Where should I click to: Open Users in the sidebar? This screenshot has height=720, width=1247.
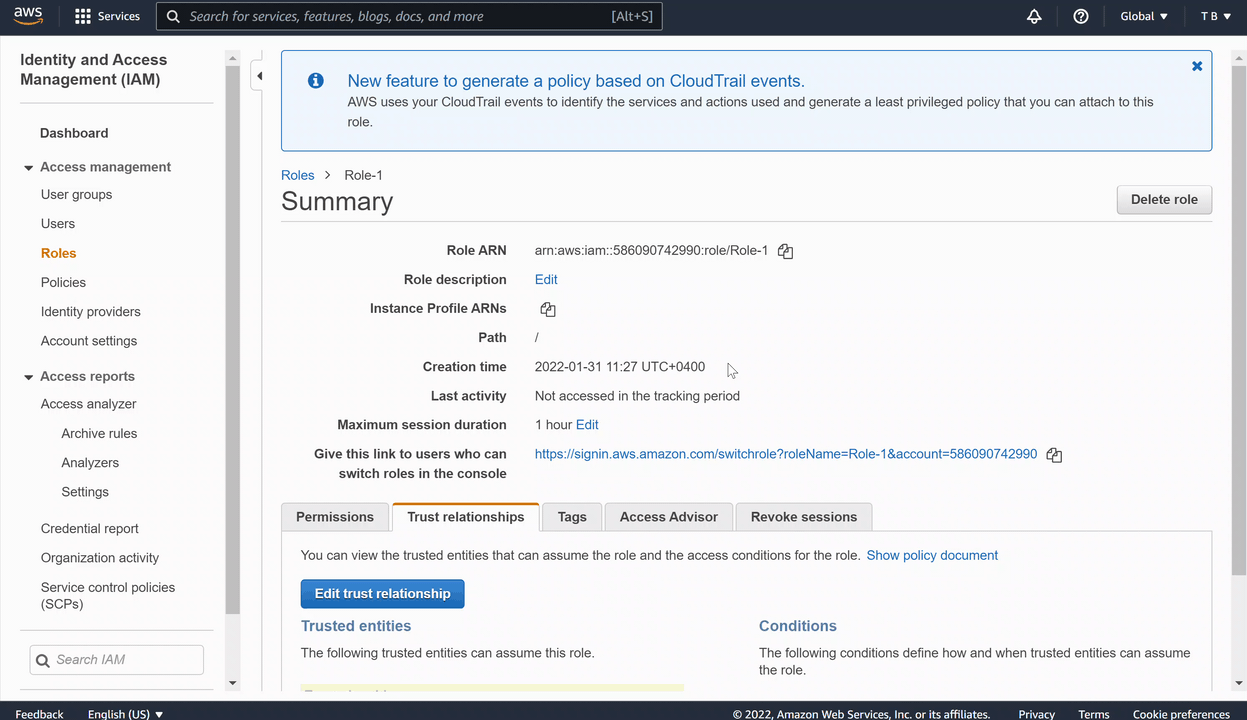tap(58, 224)
